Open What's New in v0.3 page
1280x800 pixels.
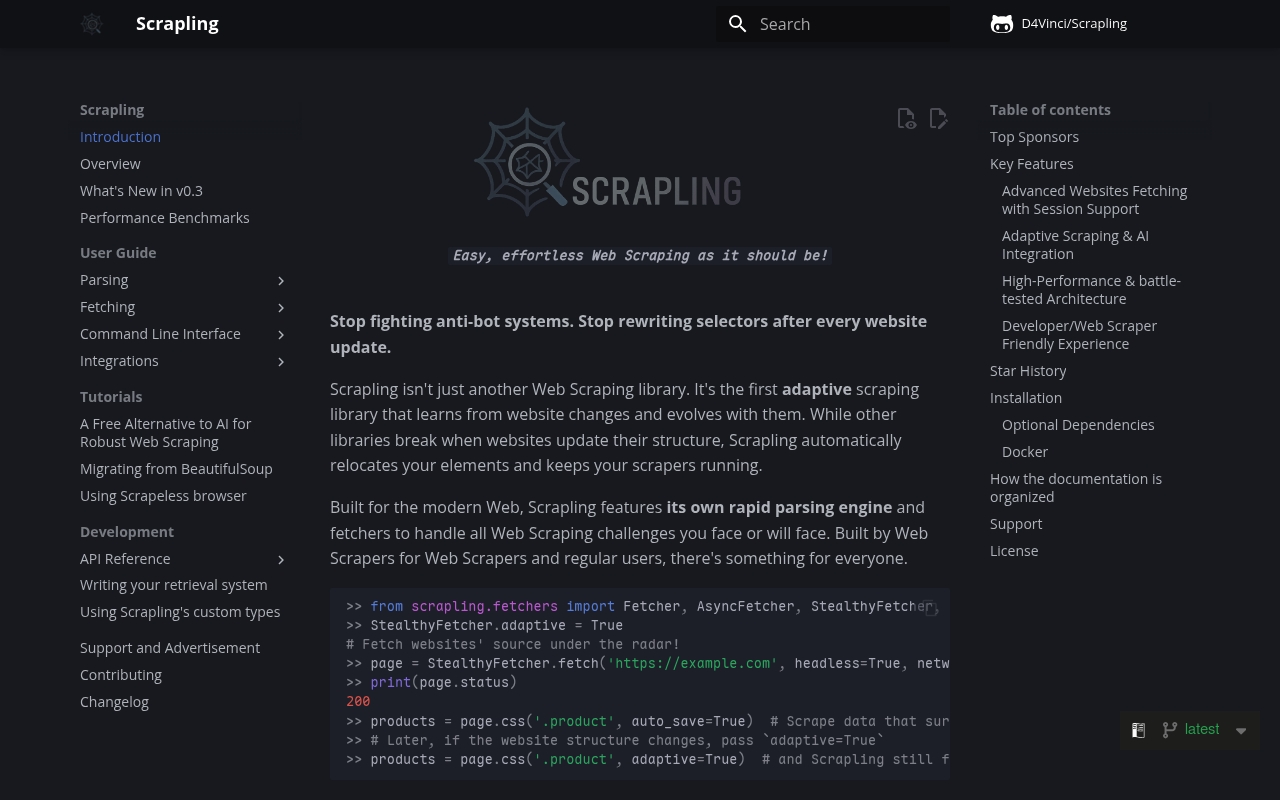pos(141,191)
